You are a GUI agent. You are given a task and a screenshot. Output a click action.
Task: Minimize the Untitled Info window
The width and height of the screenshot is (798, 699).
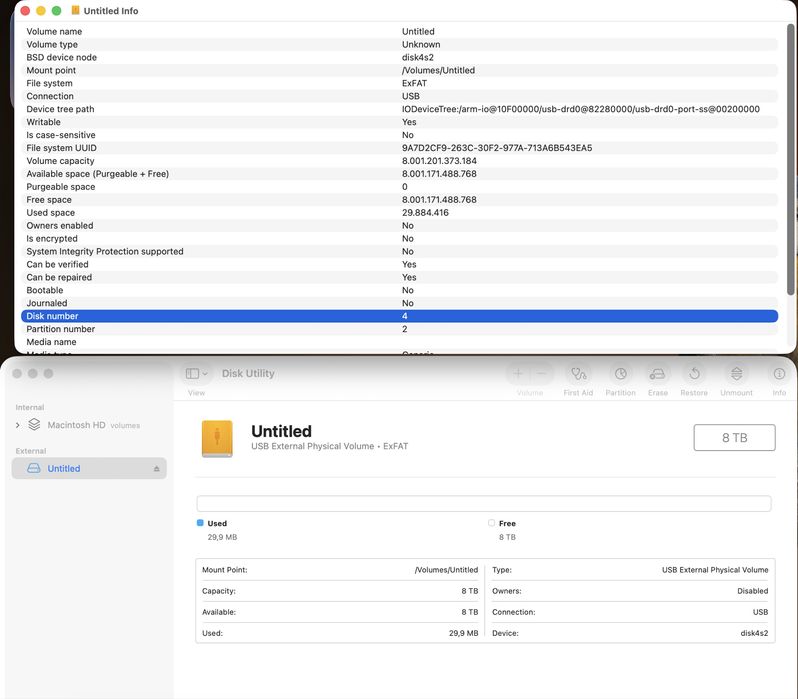(41, 11)
